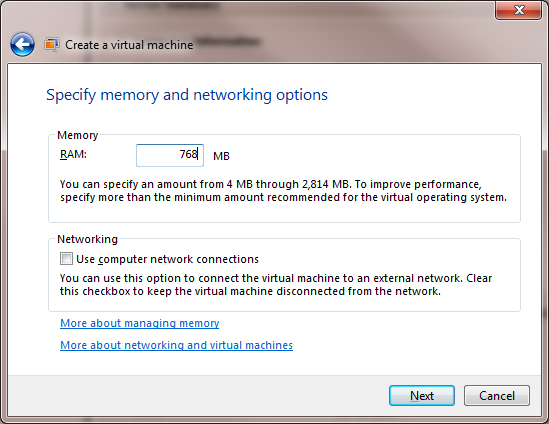Click inside the RAM value input field
The height and width of the screenshot is (424, 549).
point(170,155)
